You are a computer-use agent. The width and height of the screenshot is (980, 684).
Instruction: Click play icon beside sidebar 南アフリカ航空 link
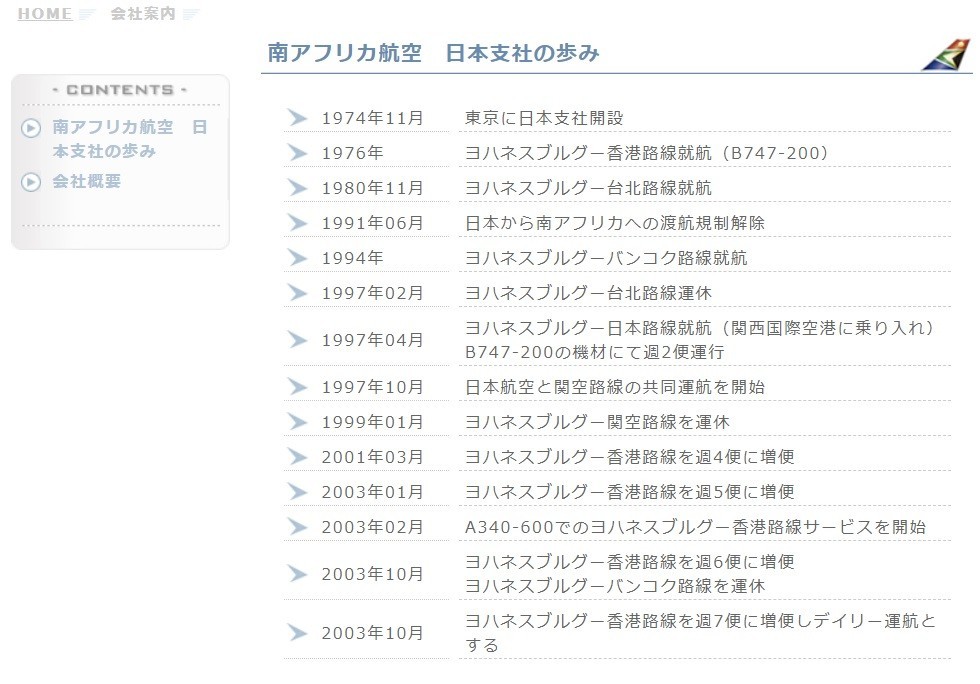[x=31, y=128]
